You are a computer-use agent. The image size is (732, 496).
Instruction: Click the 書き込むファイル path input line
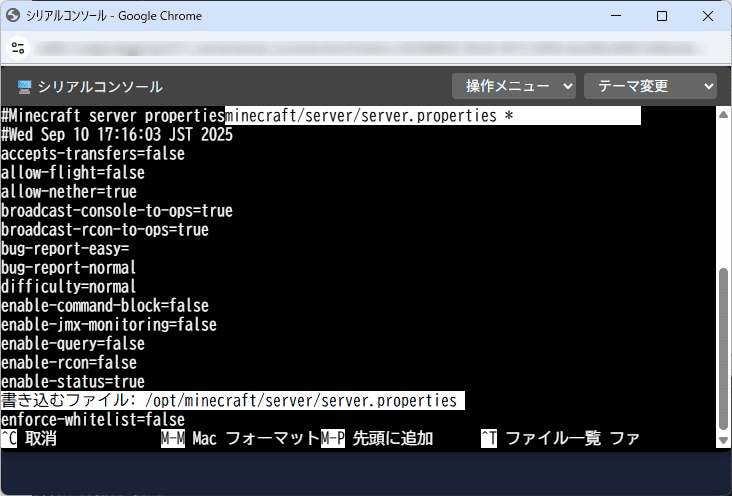tap(300, 401)
